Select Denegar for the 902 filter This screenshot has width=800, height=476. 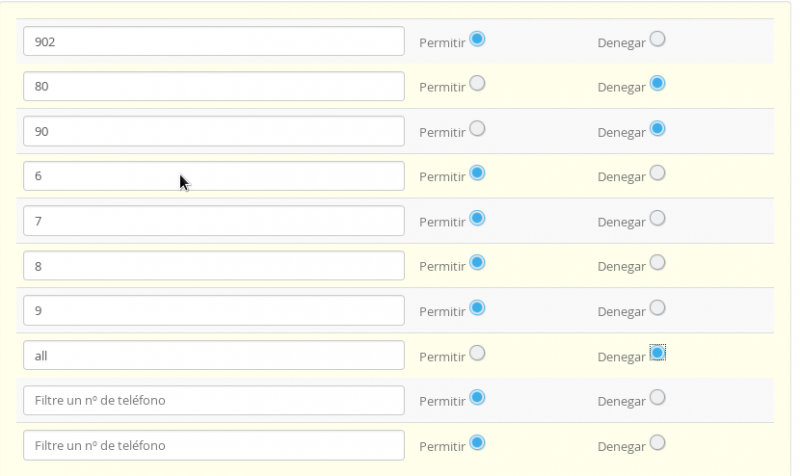click(657, 39)
